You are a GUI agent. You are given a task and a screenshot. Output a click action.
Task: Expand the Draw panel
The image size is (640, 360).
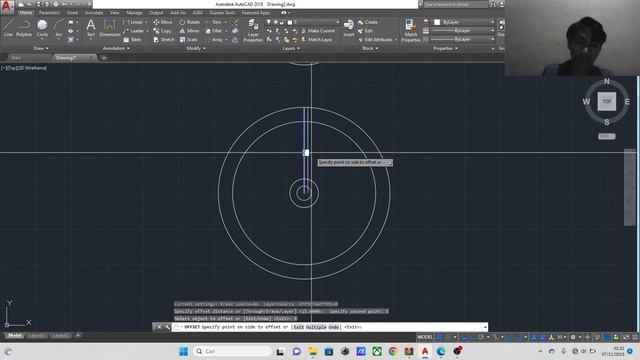click(x=41, y=49)
